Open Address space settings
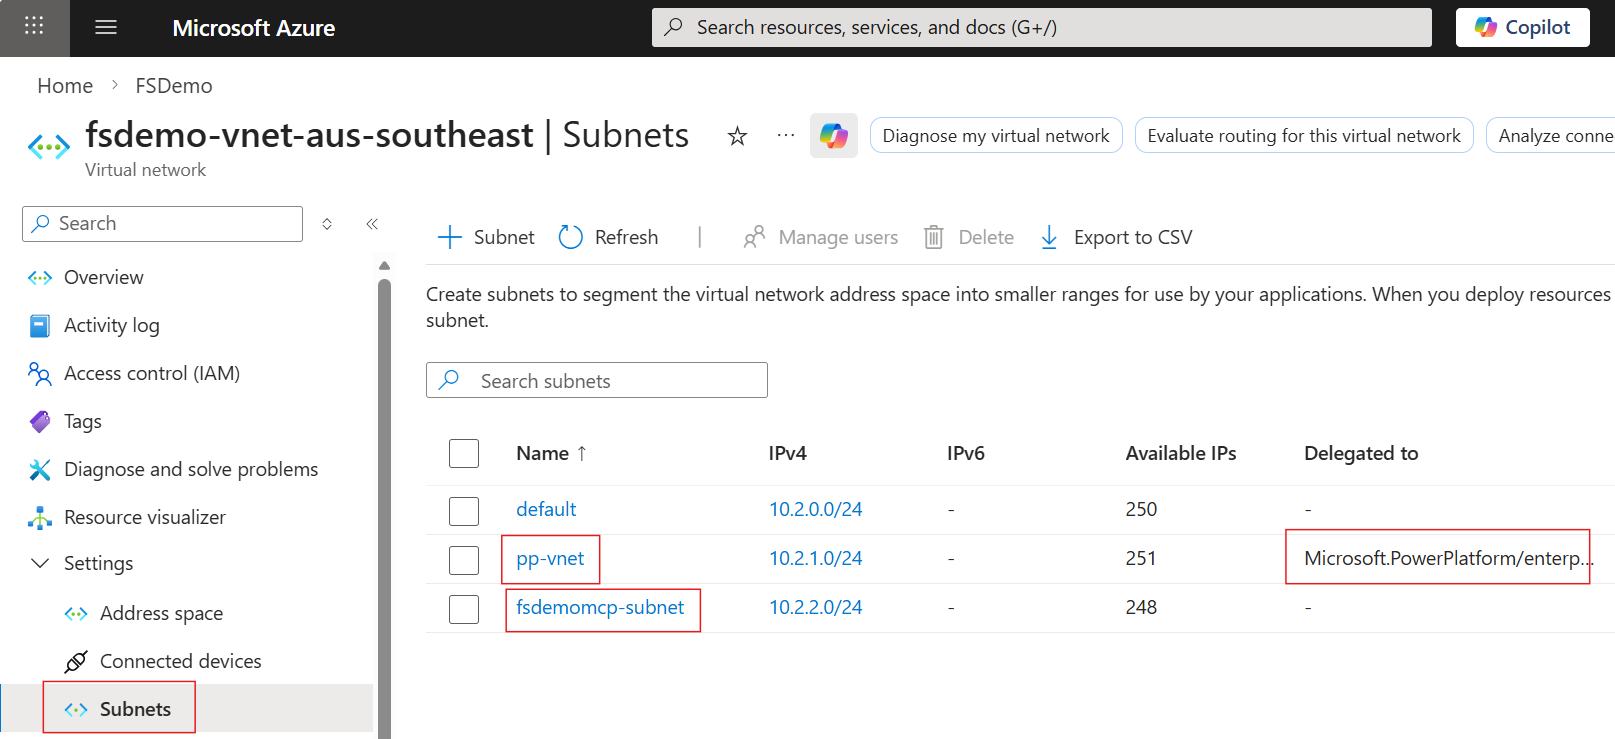 click(161, 613)
